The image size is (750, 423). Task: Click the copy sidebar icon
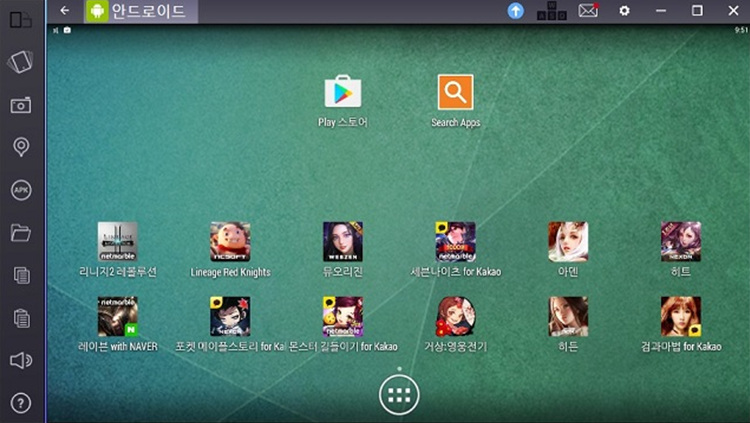tap(21, 275)
